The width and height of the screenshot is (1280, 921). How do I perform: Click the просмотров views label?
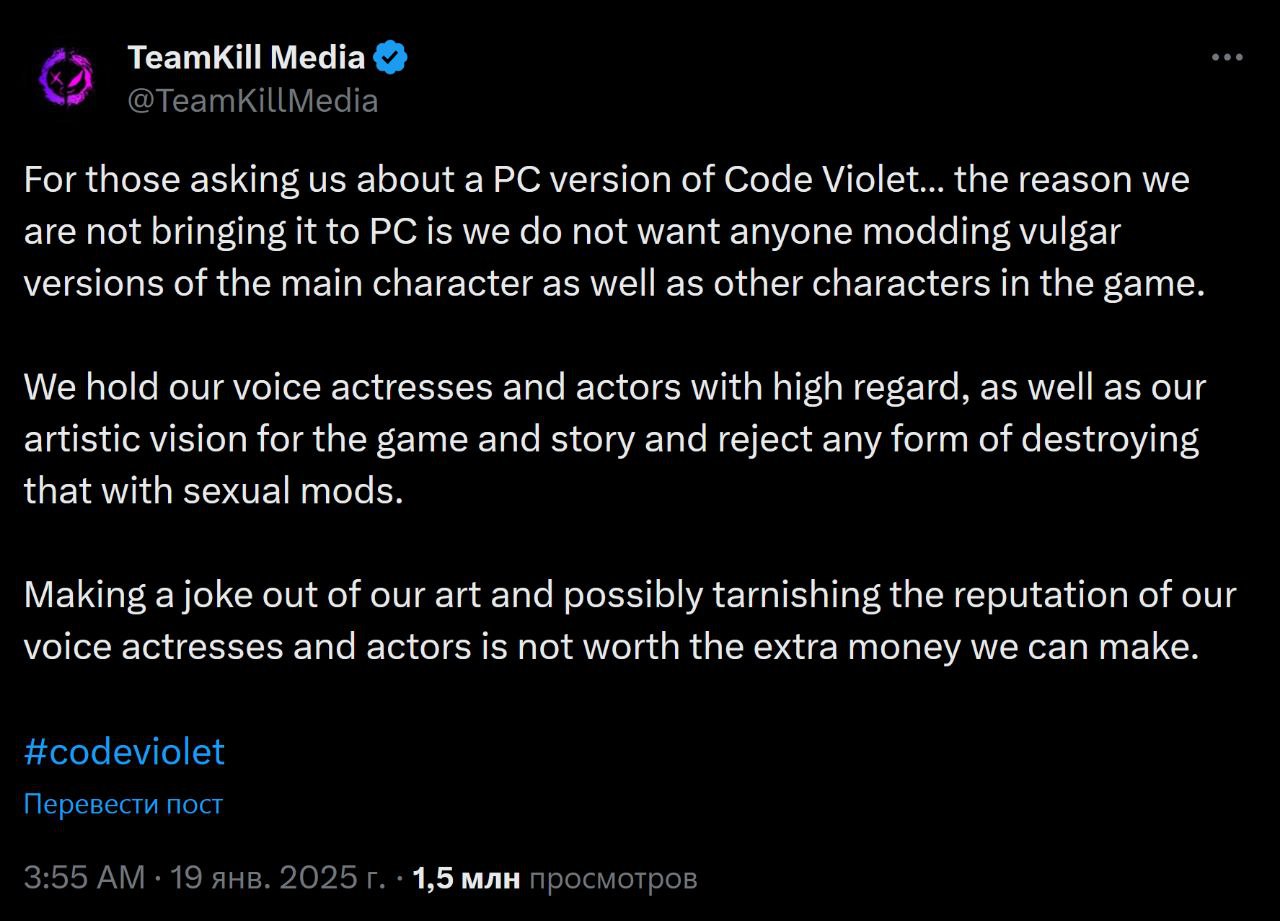point(612,878)
